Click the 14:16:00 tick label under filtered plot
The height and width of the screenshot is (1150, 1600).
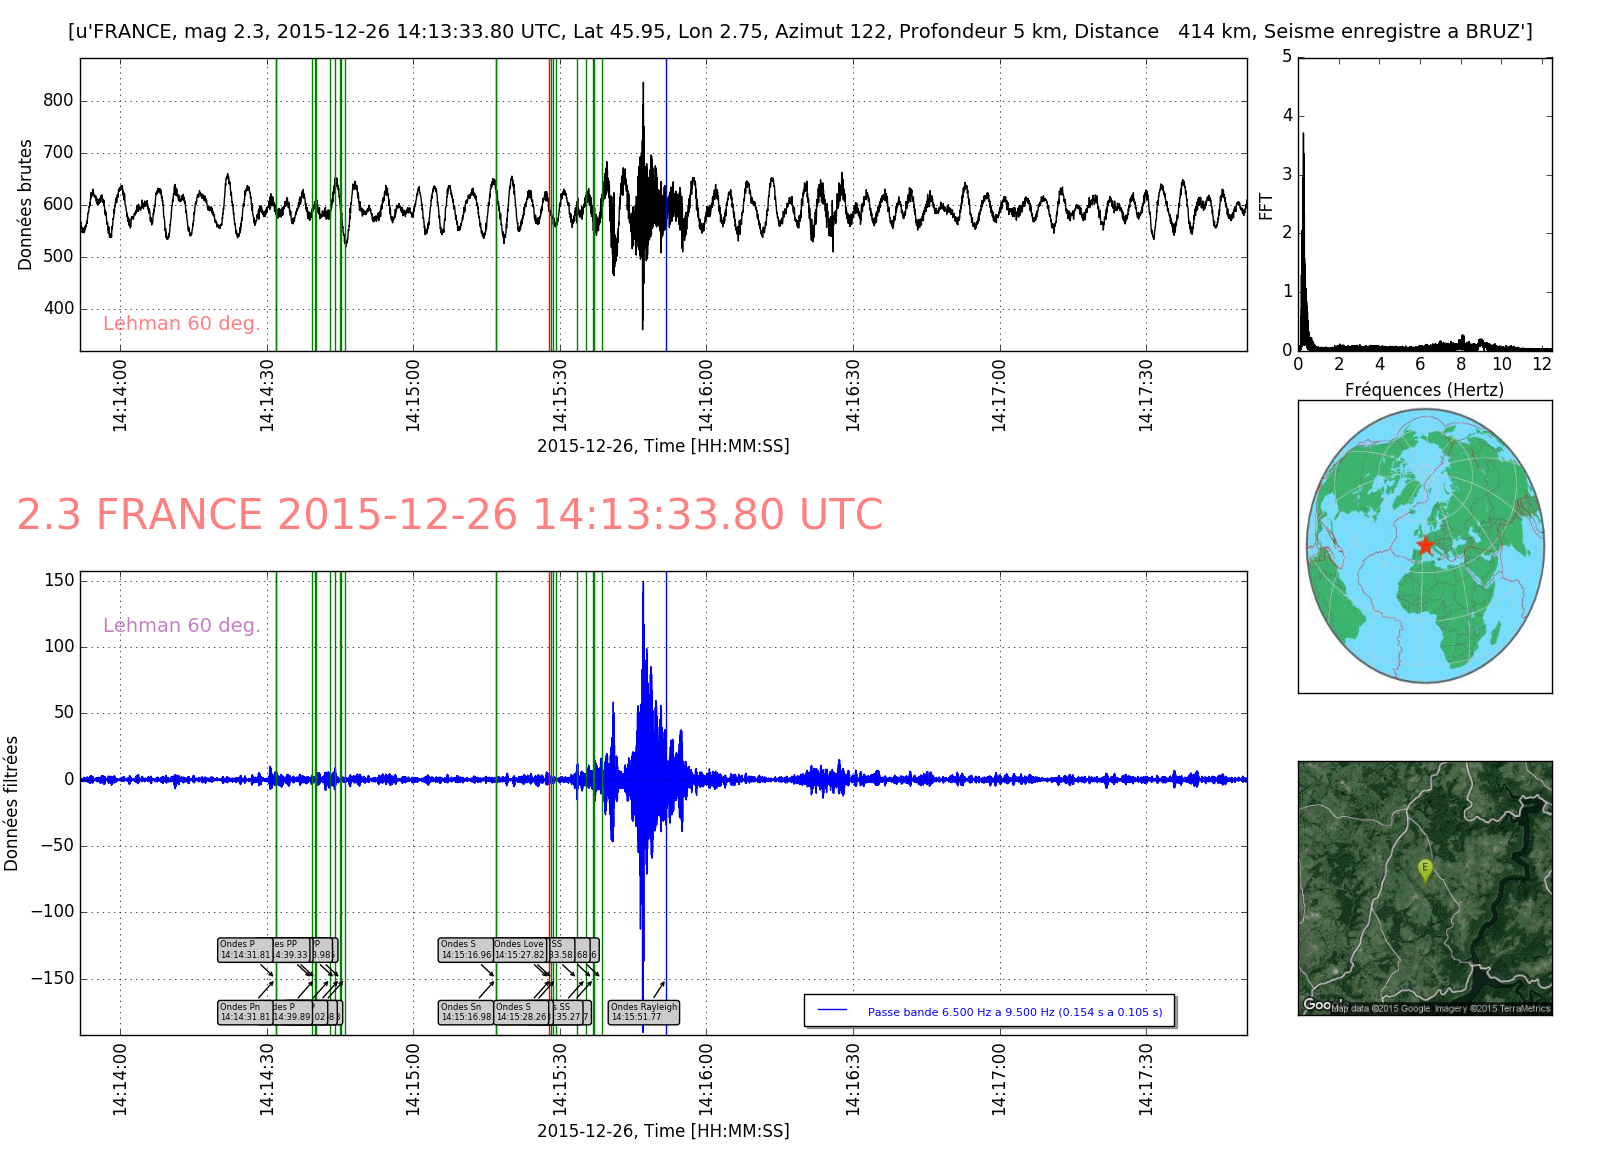(x=706, y=1080)
